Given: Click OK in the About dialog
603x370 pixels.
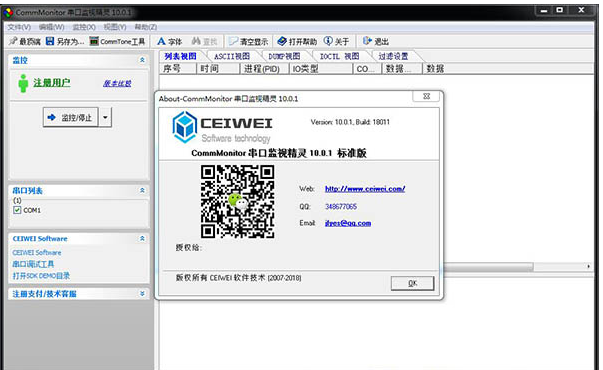Looking at the screenshot, I should tap(412, 283).
